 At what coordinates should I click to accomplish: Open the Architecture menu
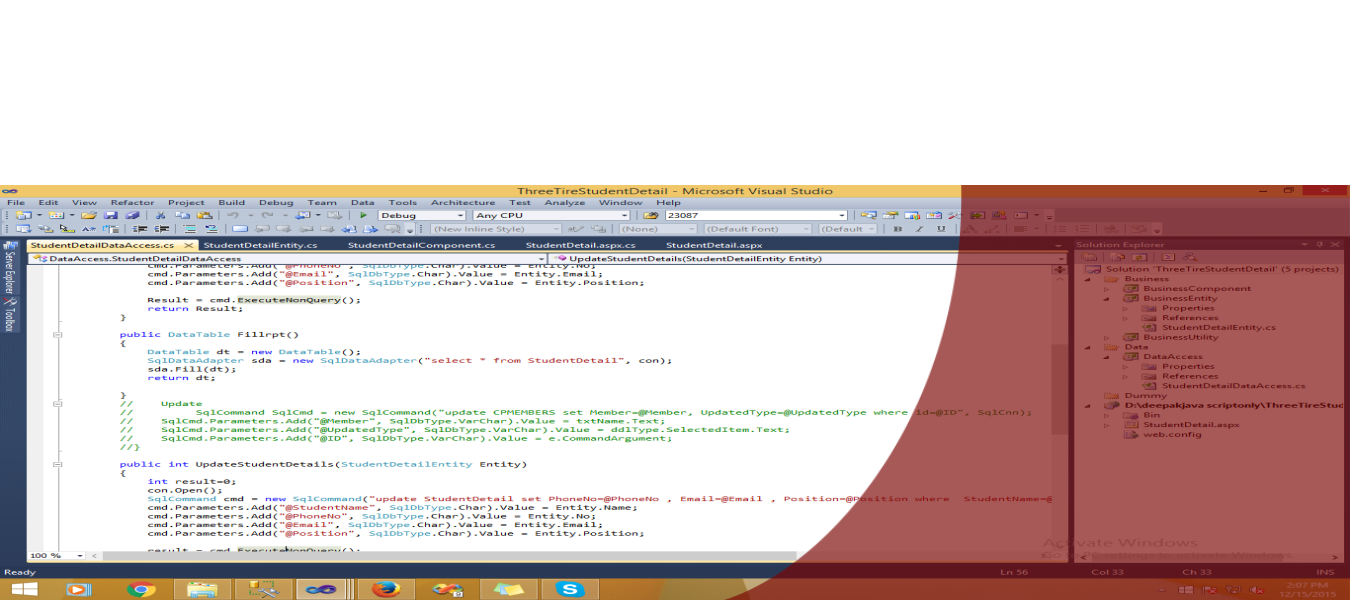tap(463, 203)
